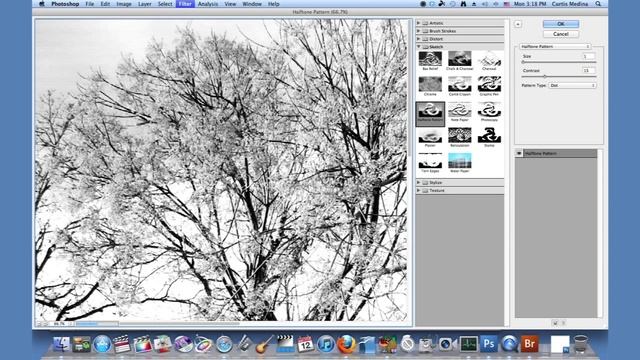
Task: Click the new effect layer icon
Action: [555, 323]
